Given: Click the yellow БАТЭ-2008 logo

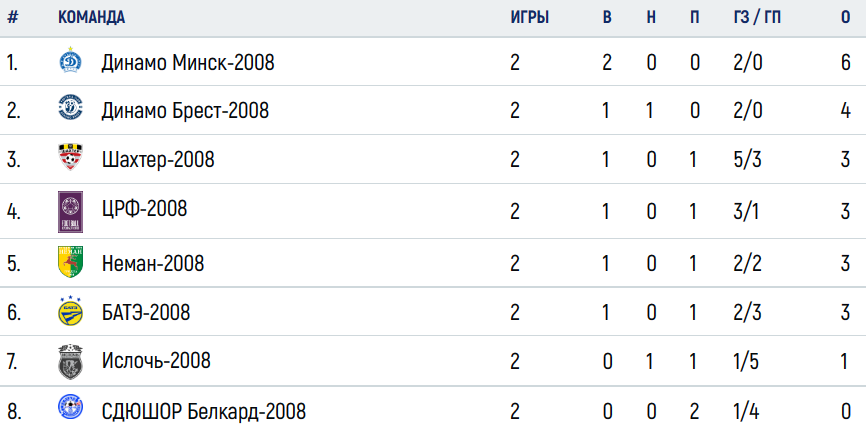Looking at the screenshot, I should tap(70, 311).
